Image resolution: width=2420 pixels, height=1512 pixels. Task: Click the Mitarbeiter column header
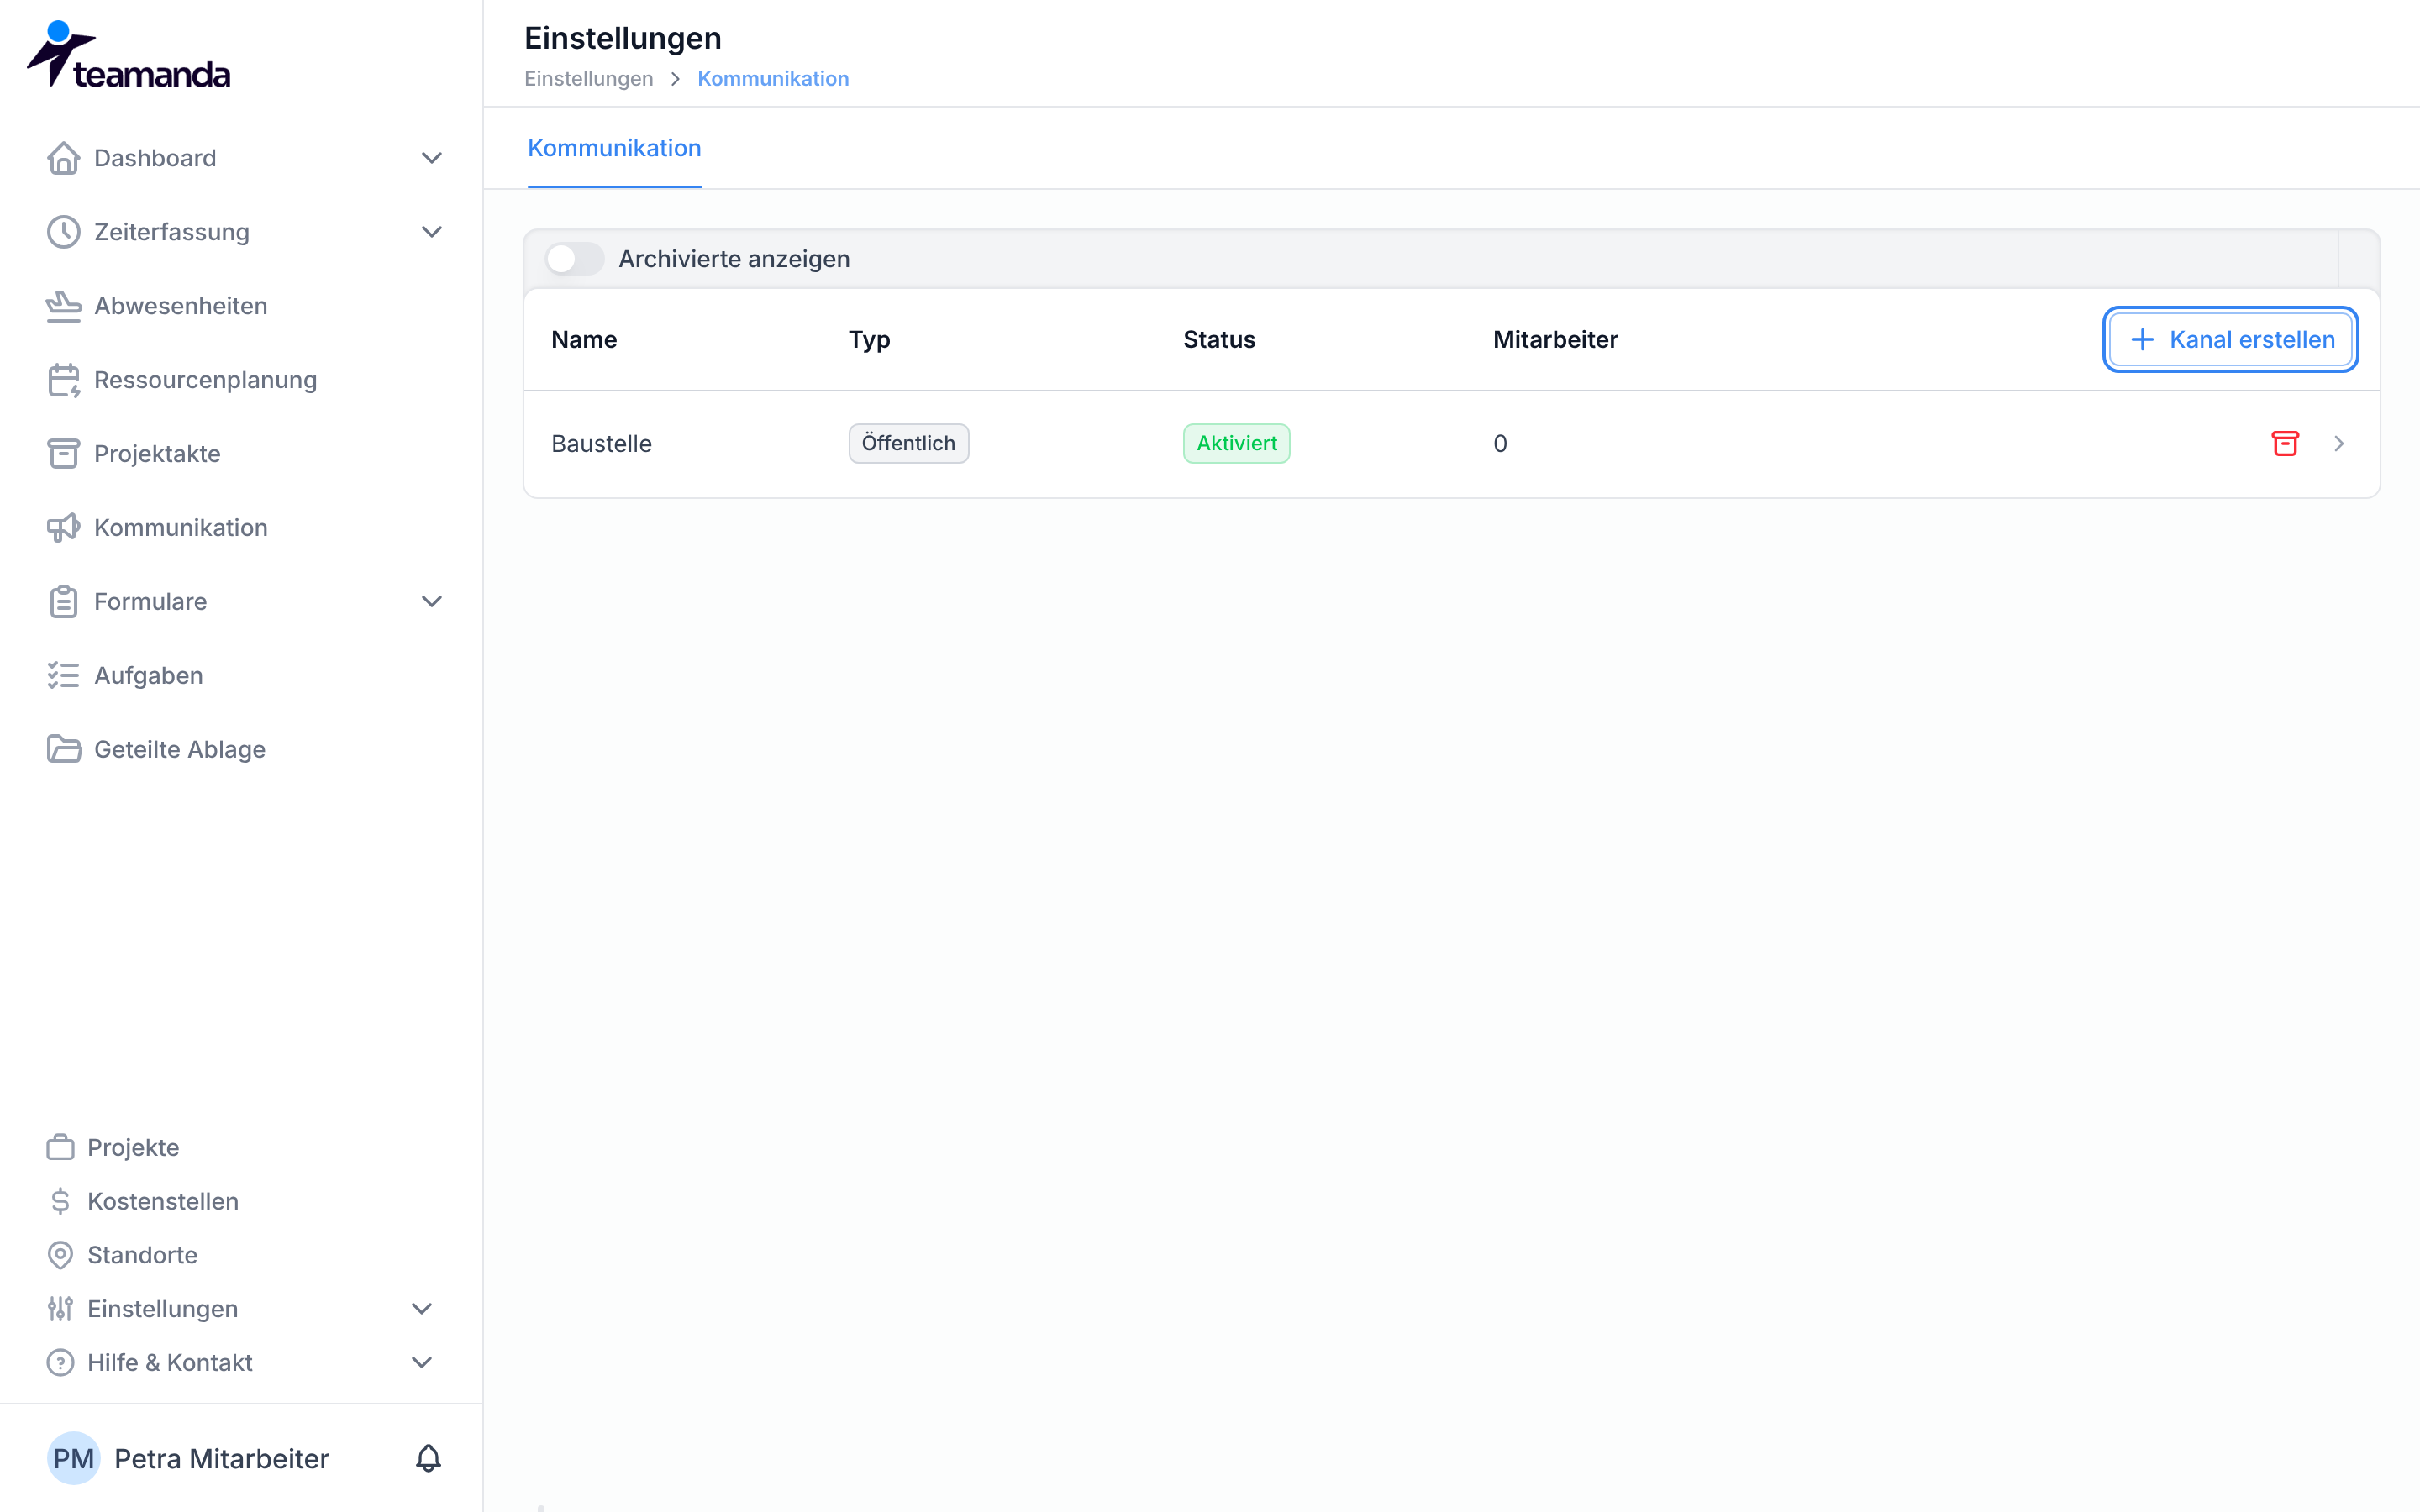click(x=1555, y=339)
